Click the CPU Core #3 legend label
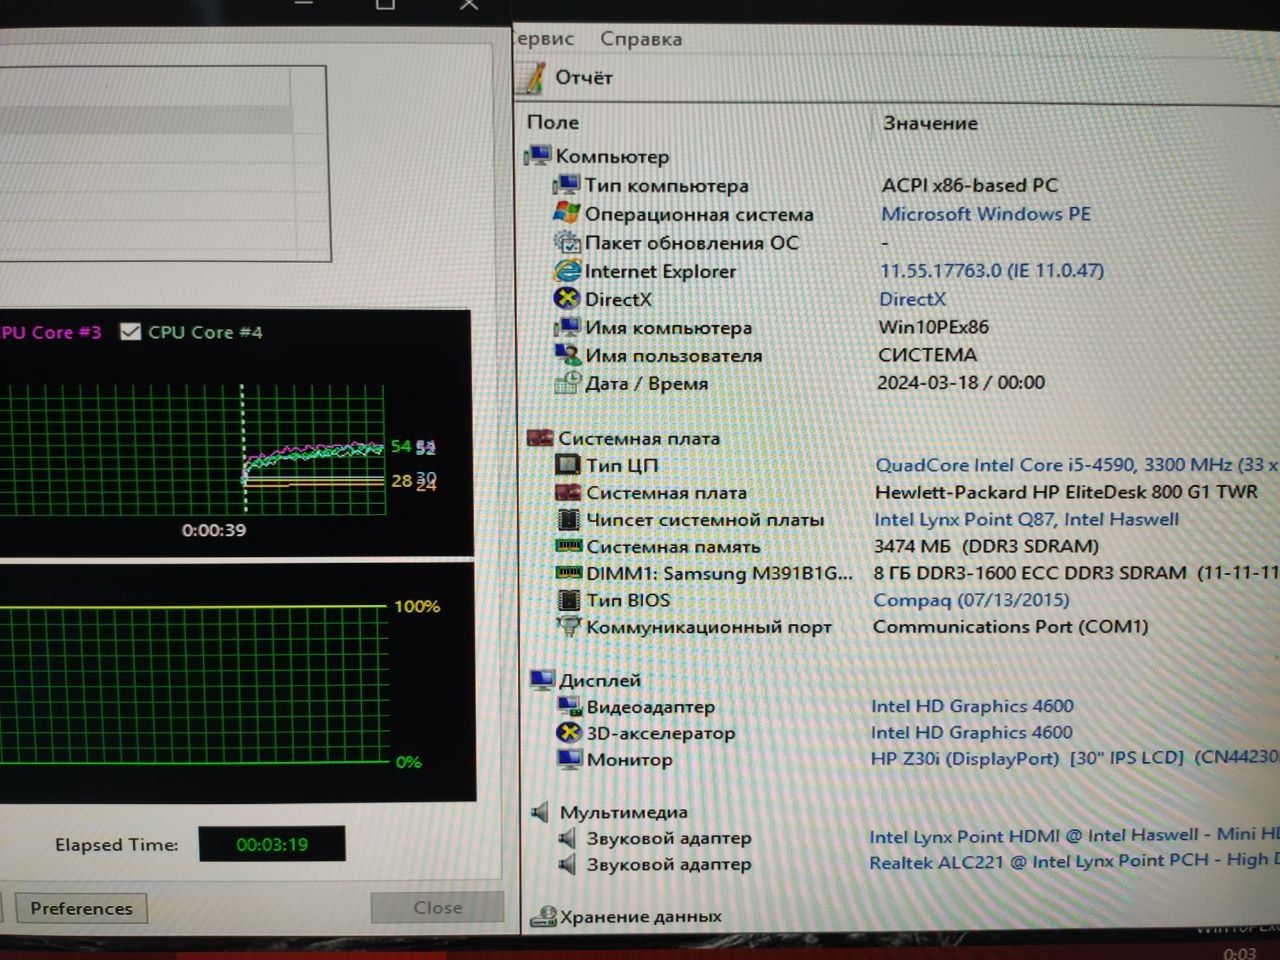Image resolution: width=1280 pixels, height=960 pixels. tap(51, 332)
